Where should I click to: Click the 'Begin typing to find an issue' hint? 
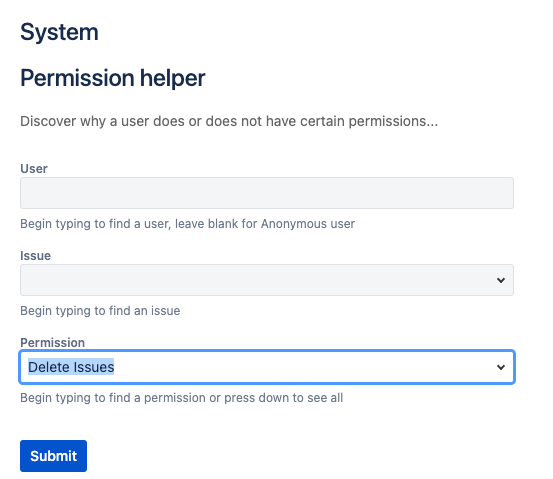coord(100,311)
